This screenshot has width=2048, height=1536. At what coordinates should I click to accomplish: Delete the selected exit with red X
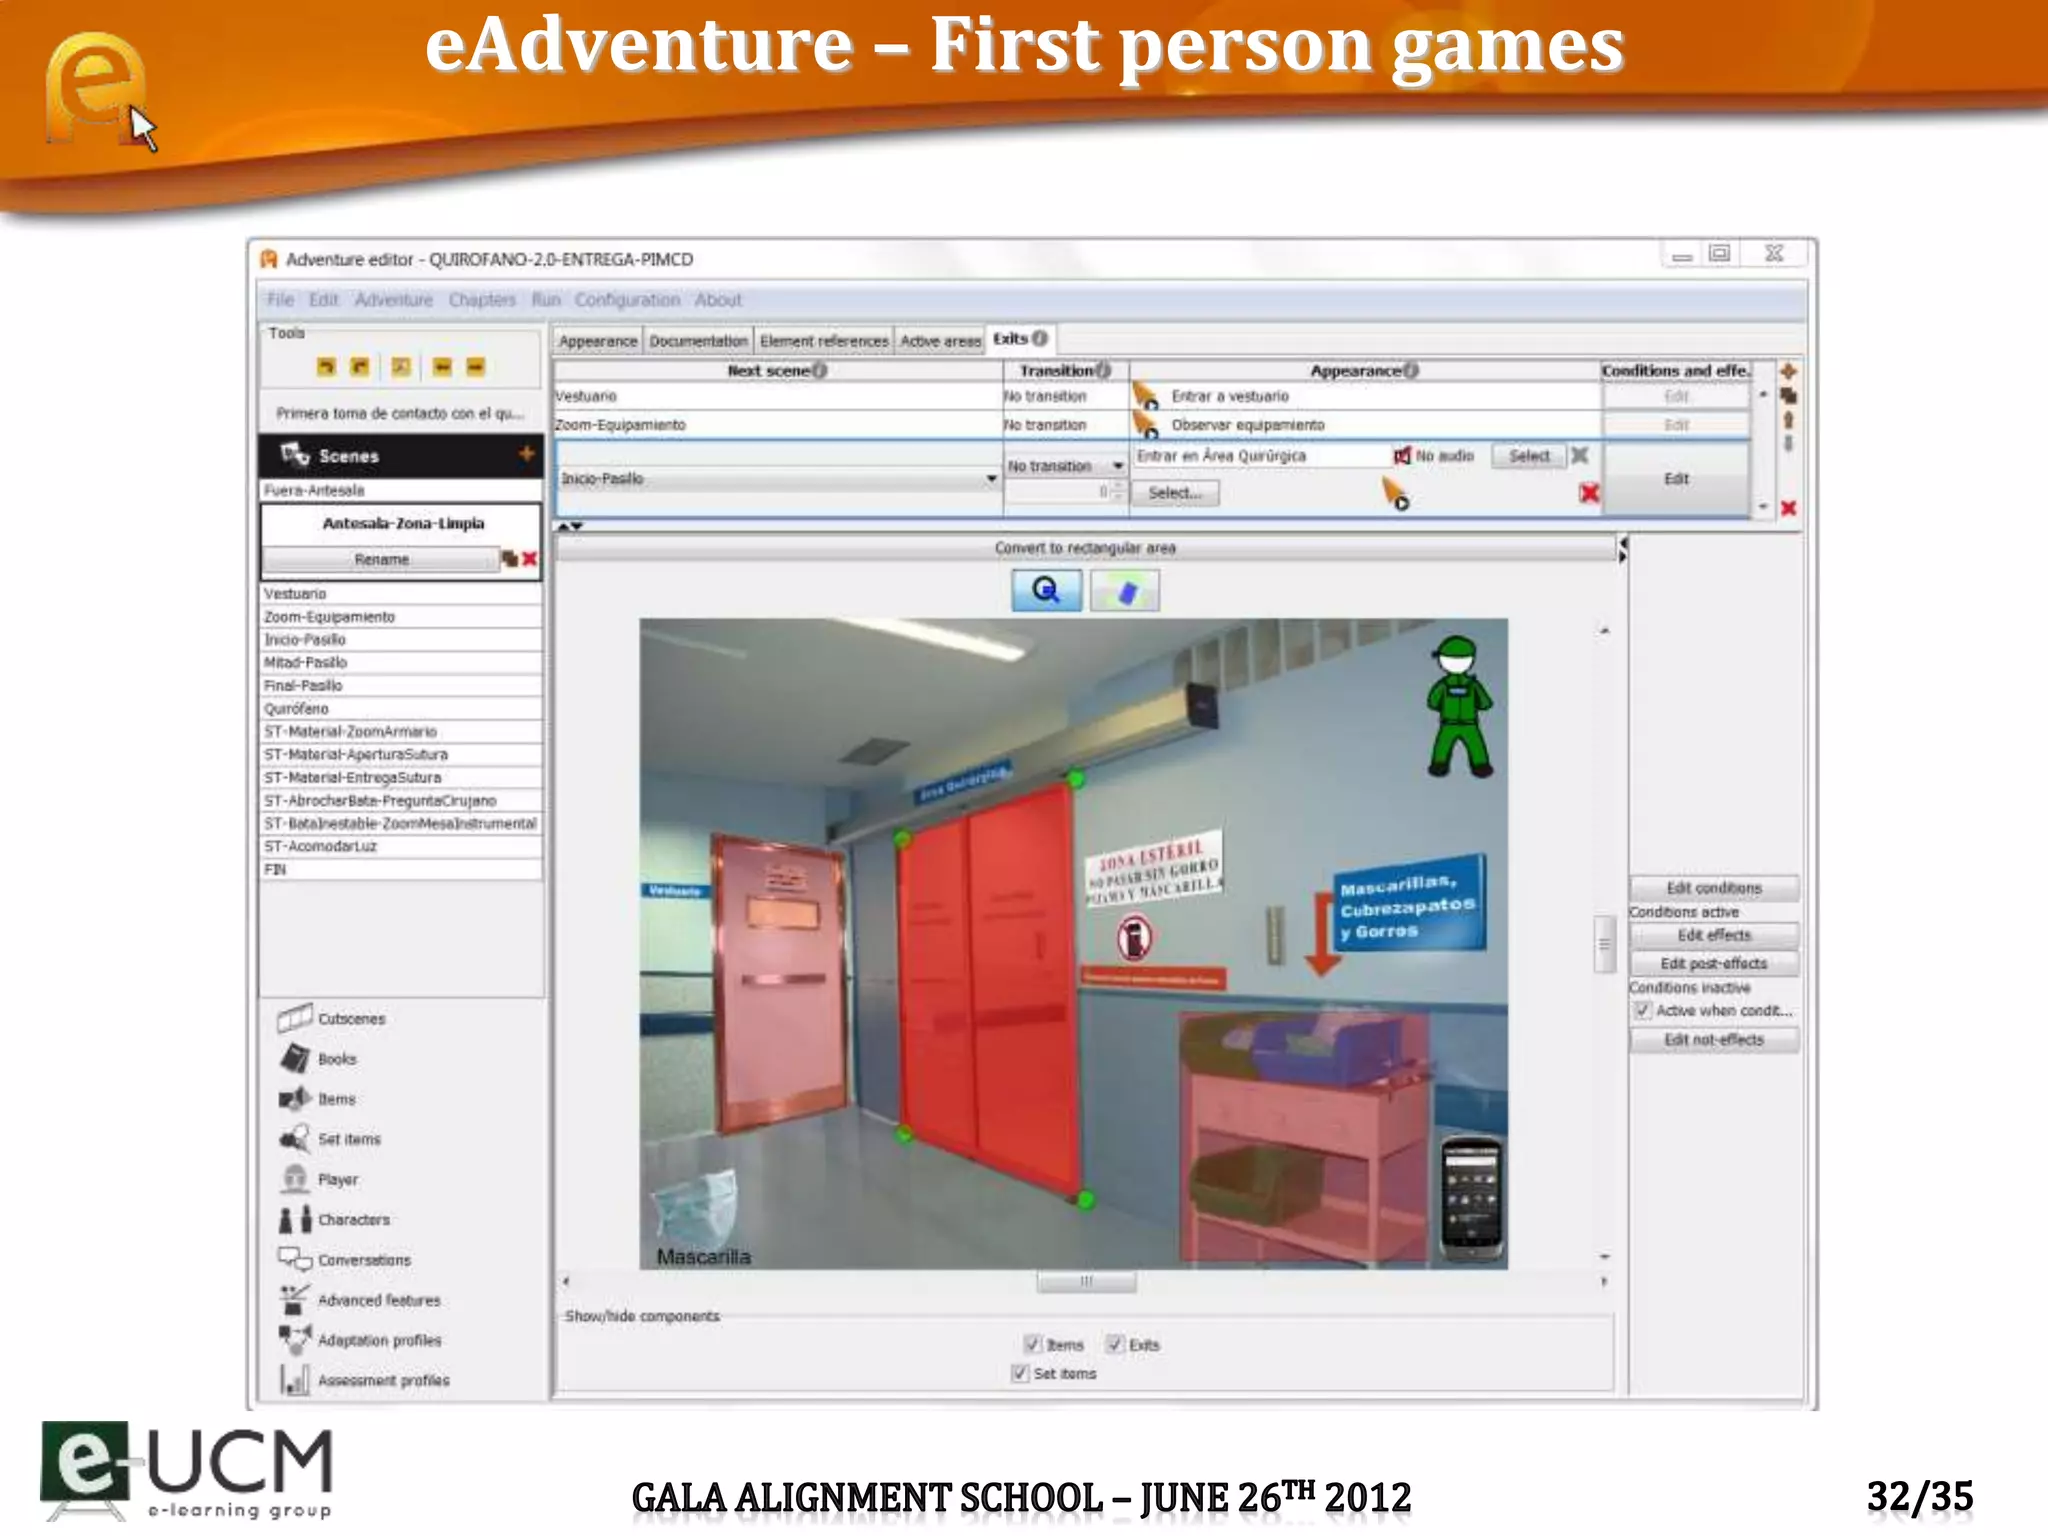[x=1788, y=508]
